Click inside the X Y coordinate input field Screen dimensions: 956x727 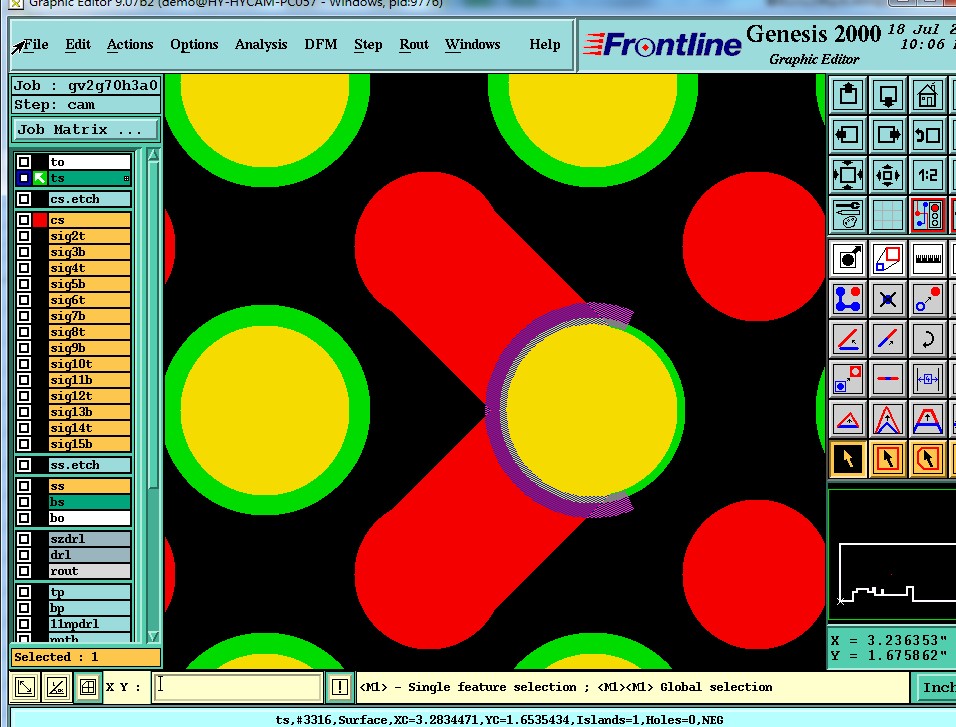(237, 687)
